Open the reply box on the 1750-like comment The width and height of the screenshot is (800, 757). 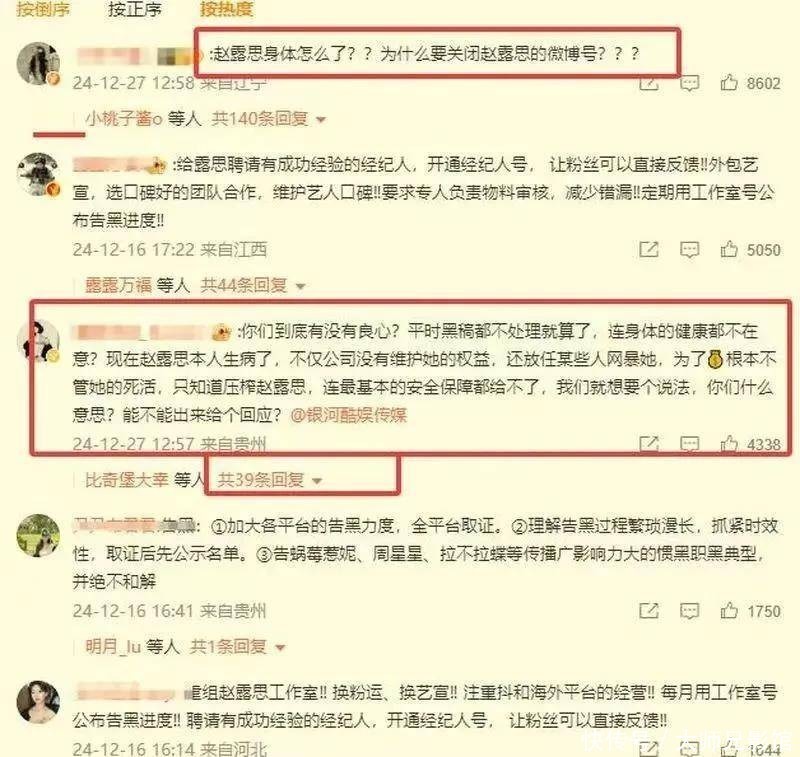point(689,611)
